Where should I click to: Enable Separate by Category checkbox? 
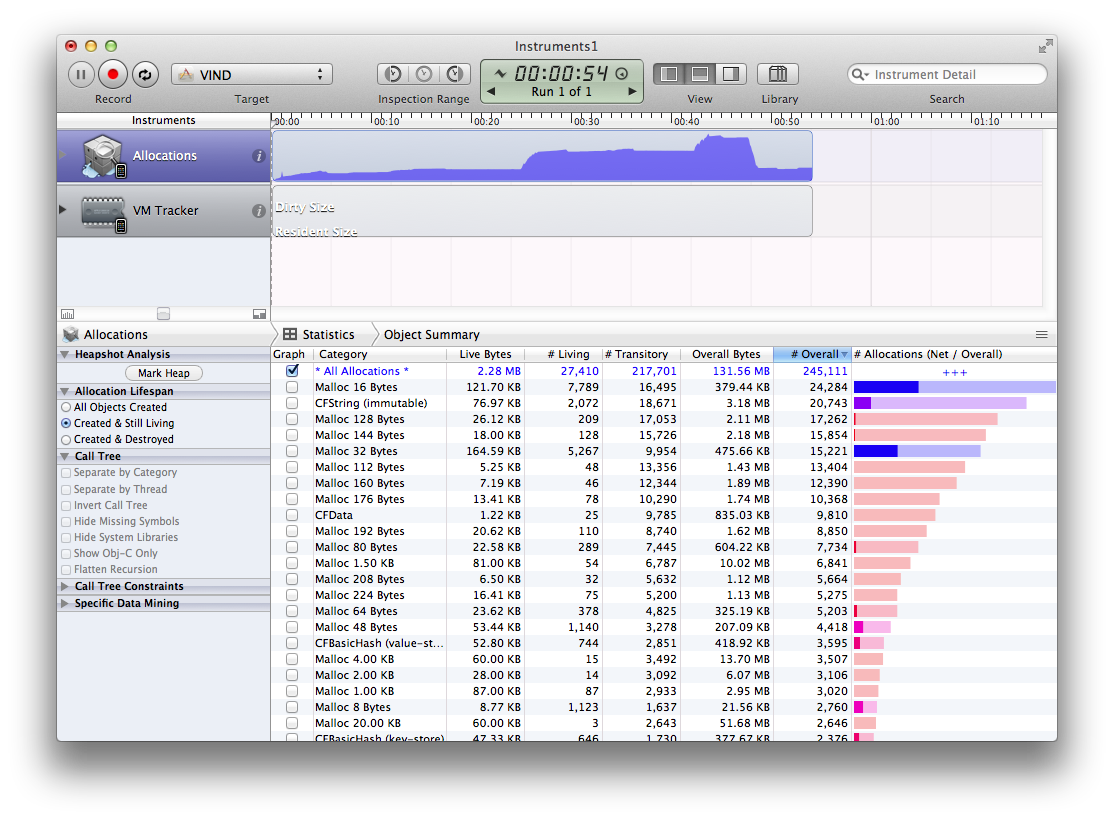click(66, 473)
